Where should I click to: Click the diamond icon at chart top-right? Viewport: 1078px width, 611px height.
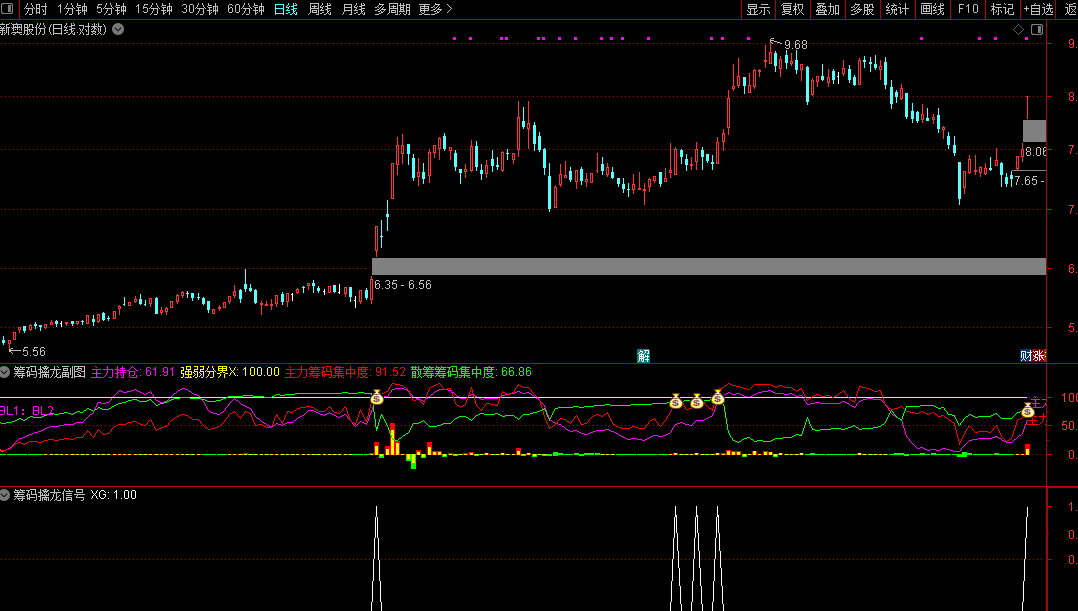tap(1019, 30)
